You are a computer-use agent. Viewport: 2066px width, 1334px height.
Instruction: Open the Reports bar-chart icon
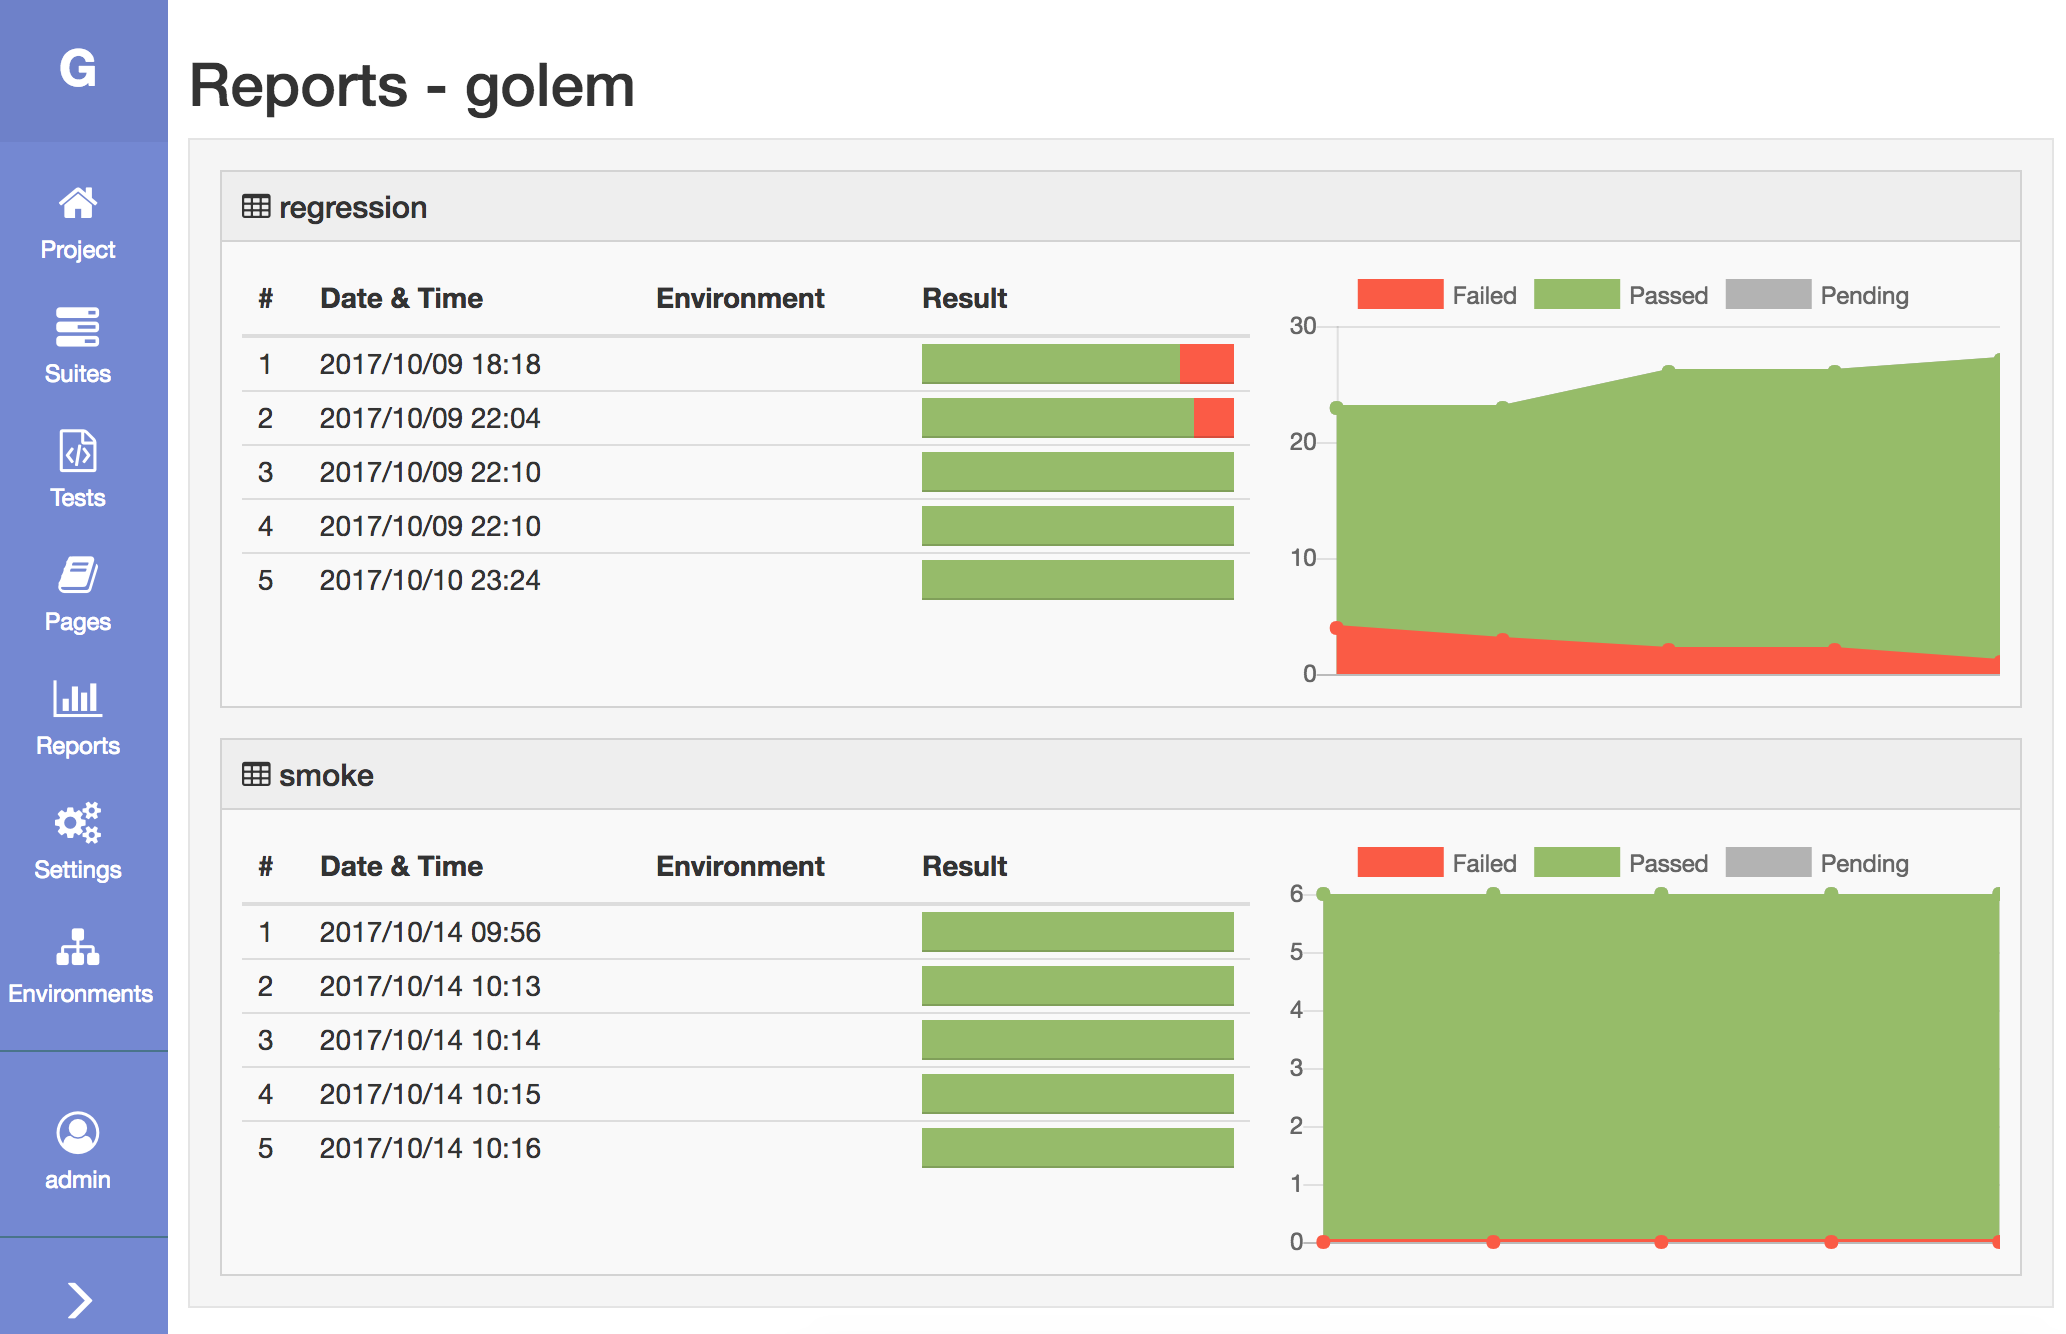[x=78, y=699]
